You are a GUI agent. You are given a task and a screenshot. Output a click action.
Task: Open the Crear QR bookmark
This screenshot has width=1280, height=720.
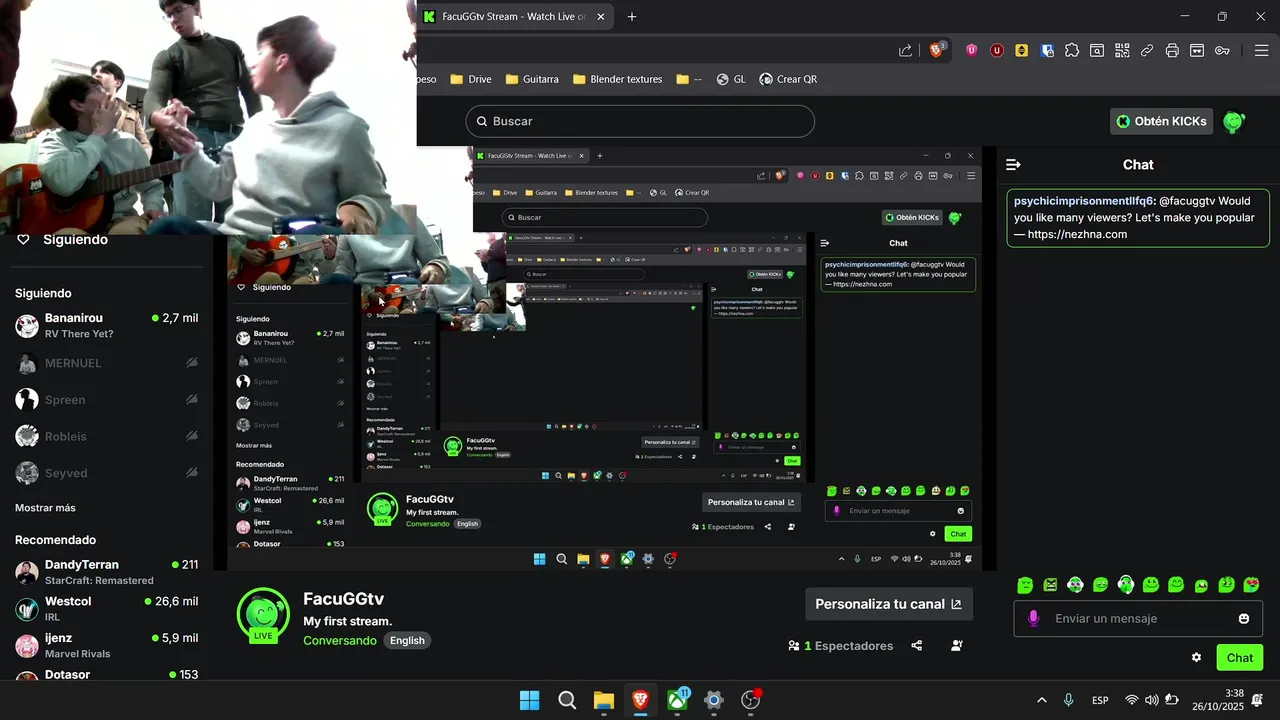pos(788,79)
